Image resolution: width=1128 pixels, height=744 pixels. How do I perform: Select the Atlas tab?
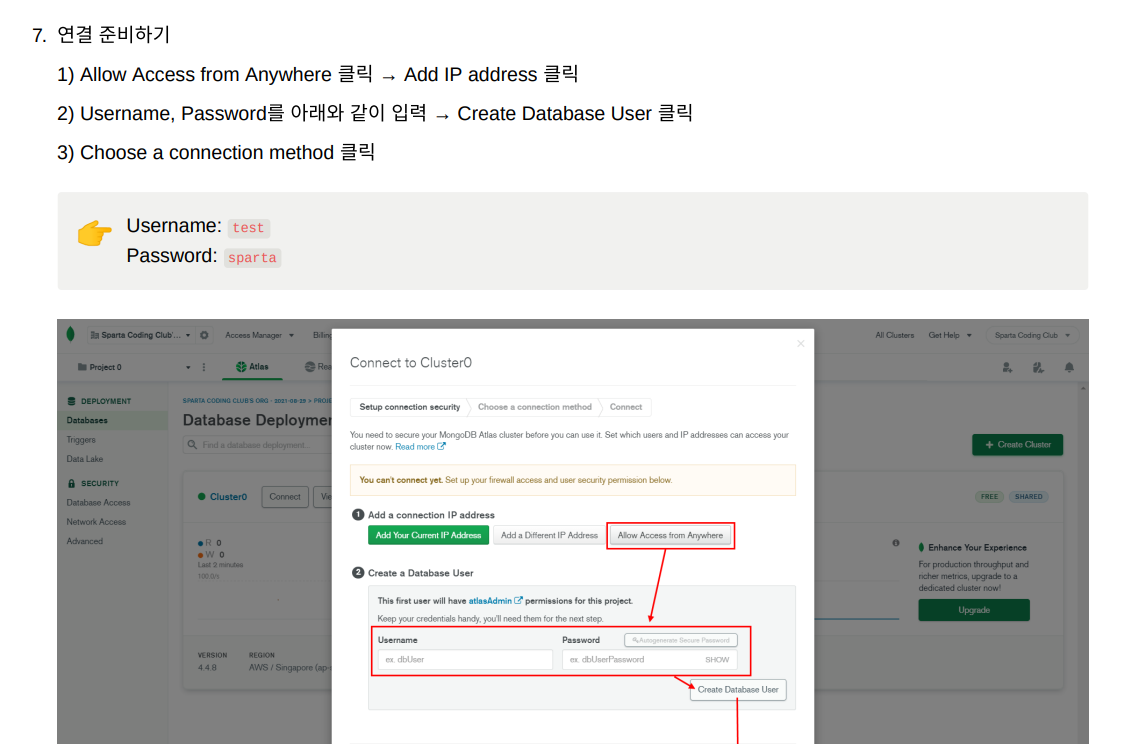tap(253, 367)
